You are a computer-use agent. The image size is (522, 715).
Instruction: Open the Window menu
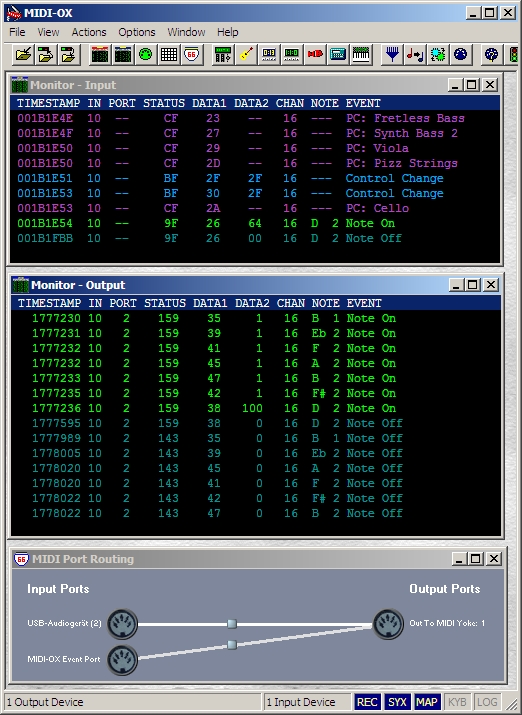pyautogui.click(x=186, y=32)
